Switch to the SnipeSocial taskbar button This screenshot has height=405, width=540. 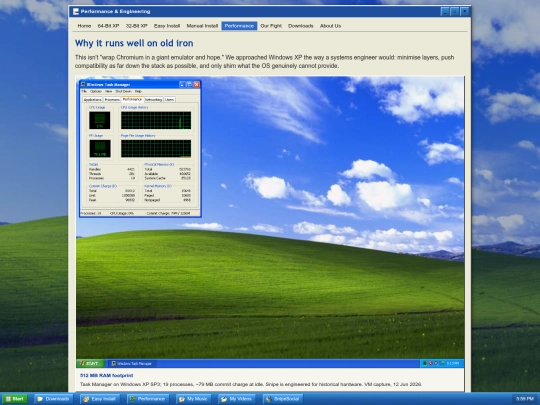pyautogui.click(x=283, y=399)
